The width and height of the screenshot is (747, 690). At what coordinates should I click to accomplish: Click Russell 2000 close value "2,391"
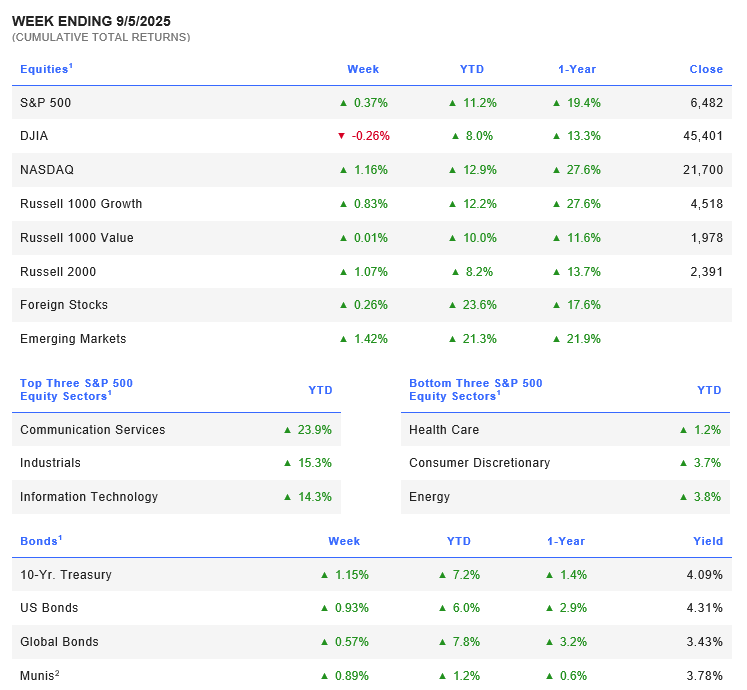tap(707, 272)
